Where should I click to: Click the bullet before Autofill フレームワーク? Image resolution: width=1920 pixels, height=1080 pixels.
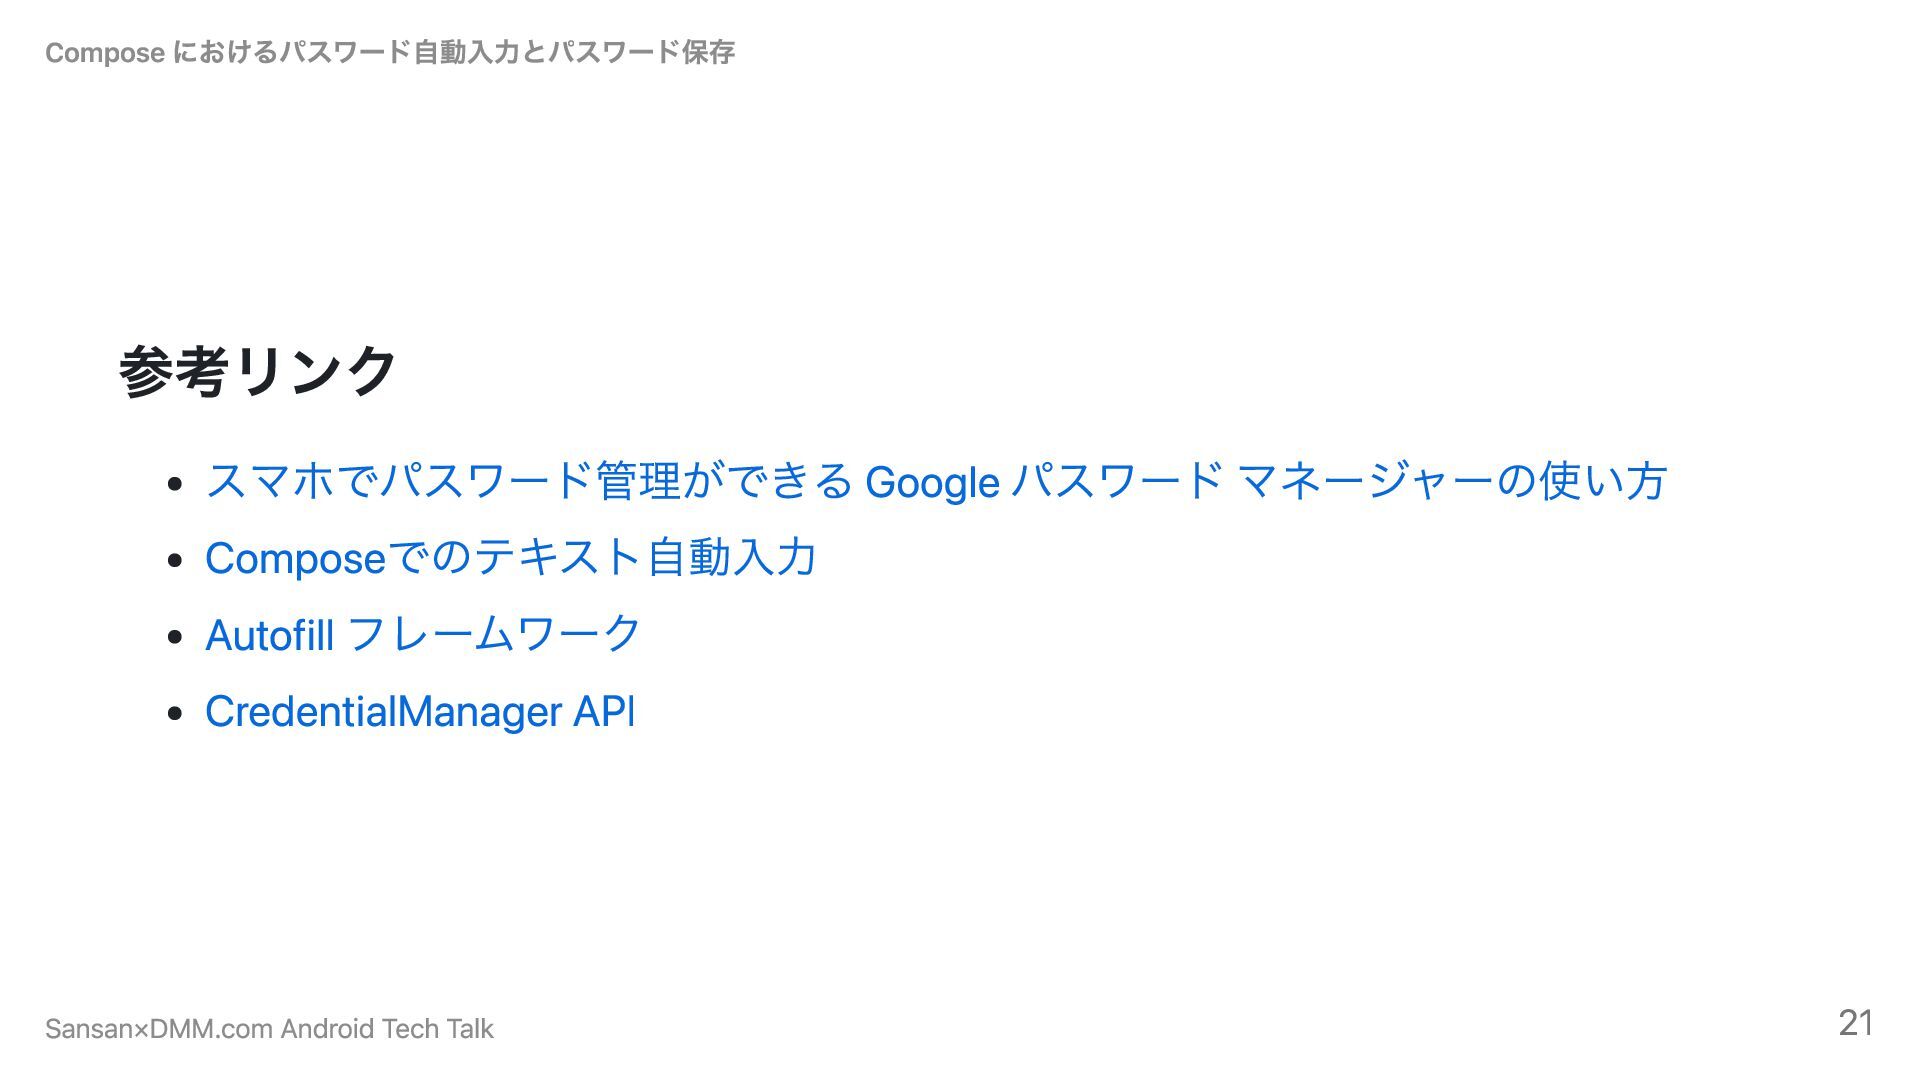click(176, 637)
